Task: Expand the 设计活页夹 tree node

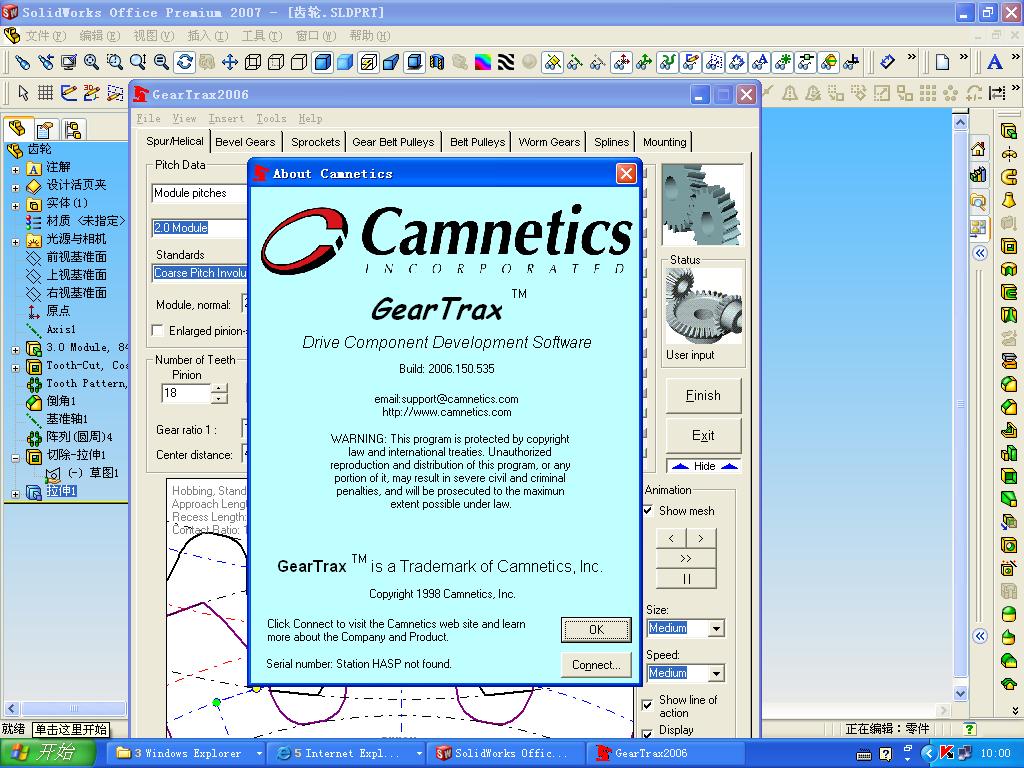Action: (x=16, y=188)
